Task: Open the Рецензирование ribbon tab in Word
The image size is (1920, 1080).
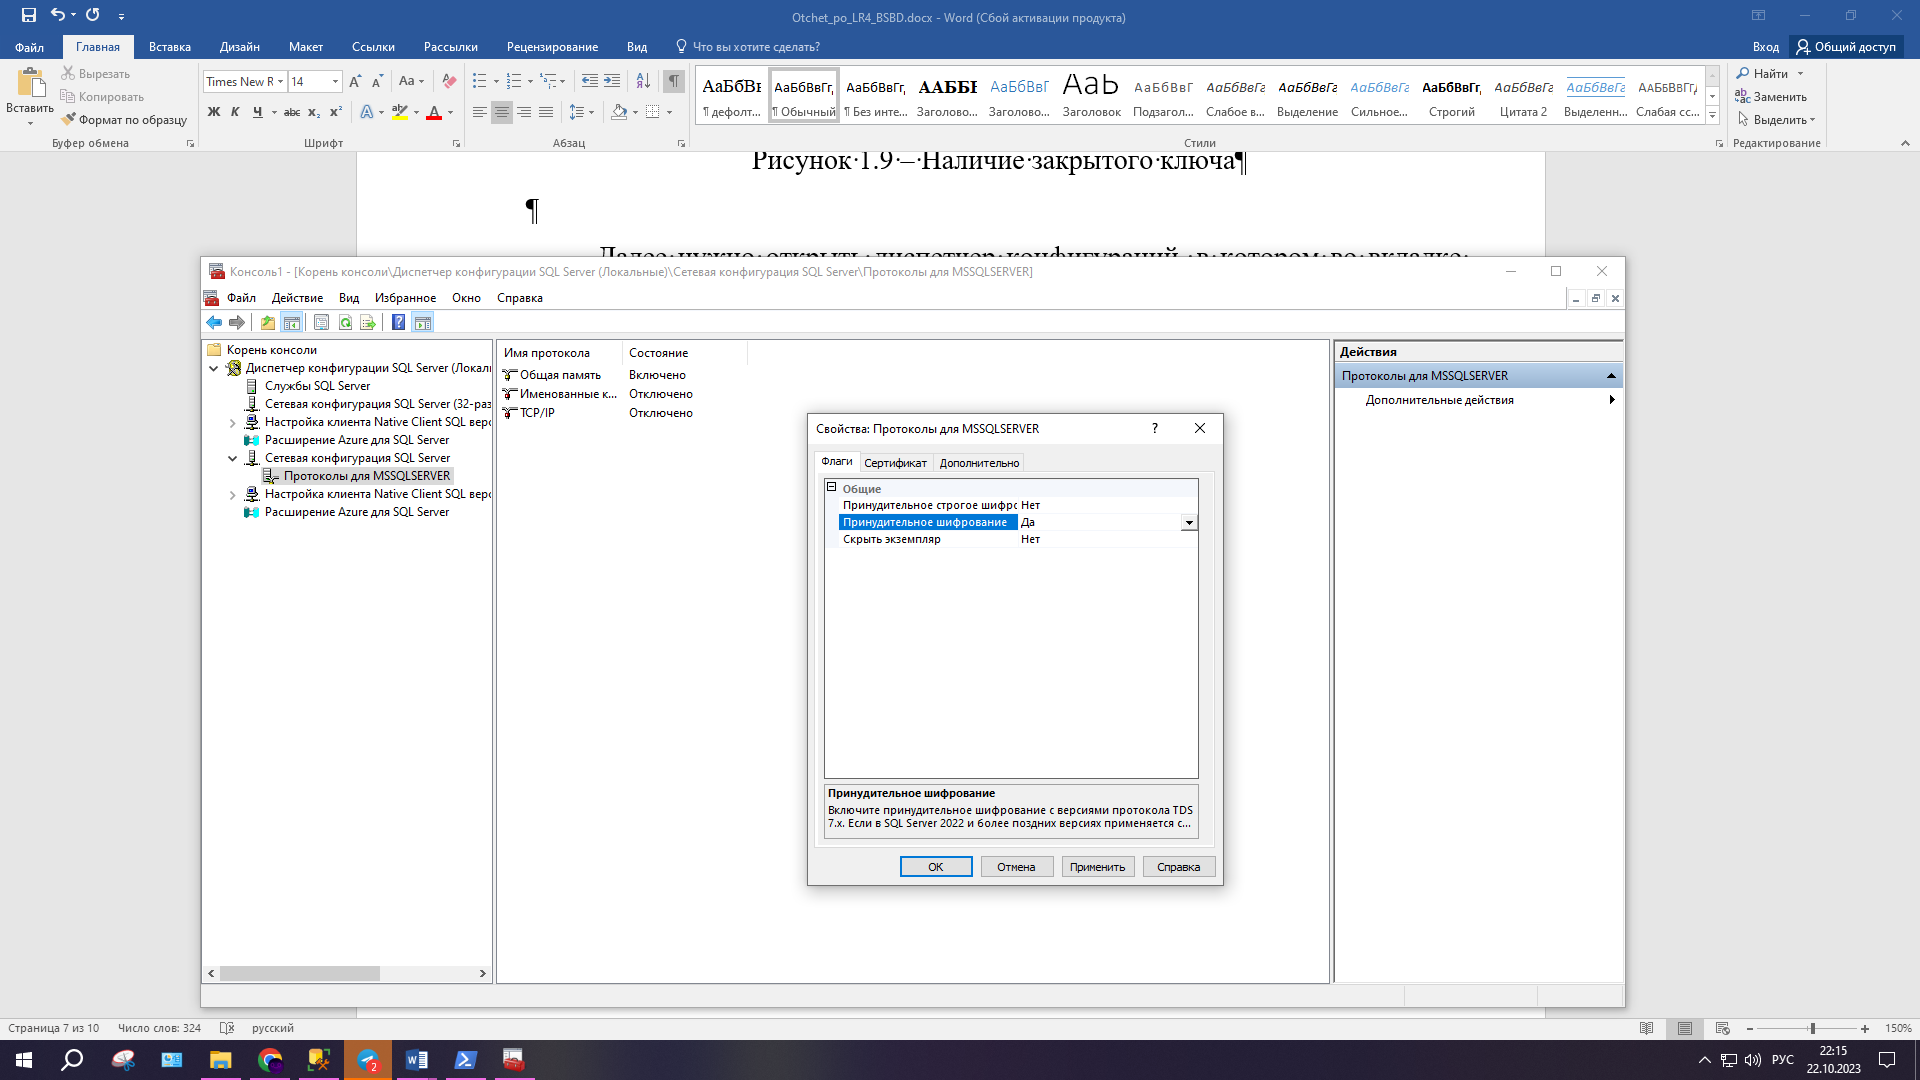Action: coord(552,47)
